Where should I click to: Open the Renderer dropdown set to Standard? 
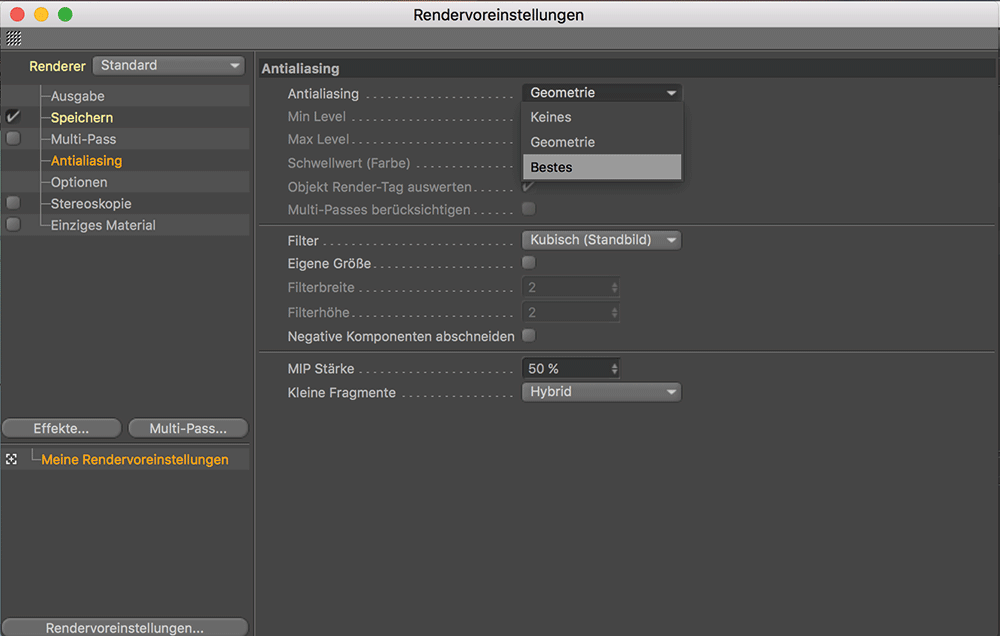point(168,66)
